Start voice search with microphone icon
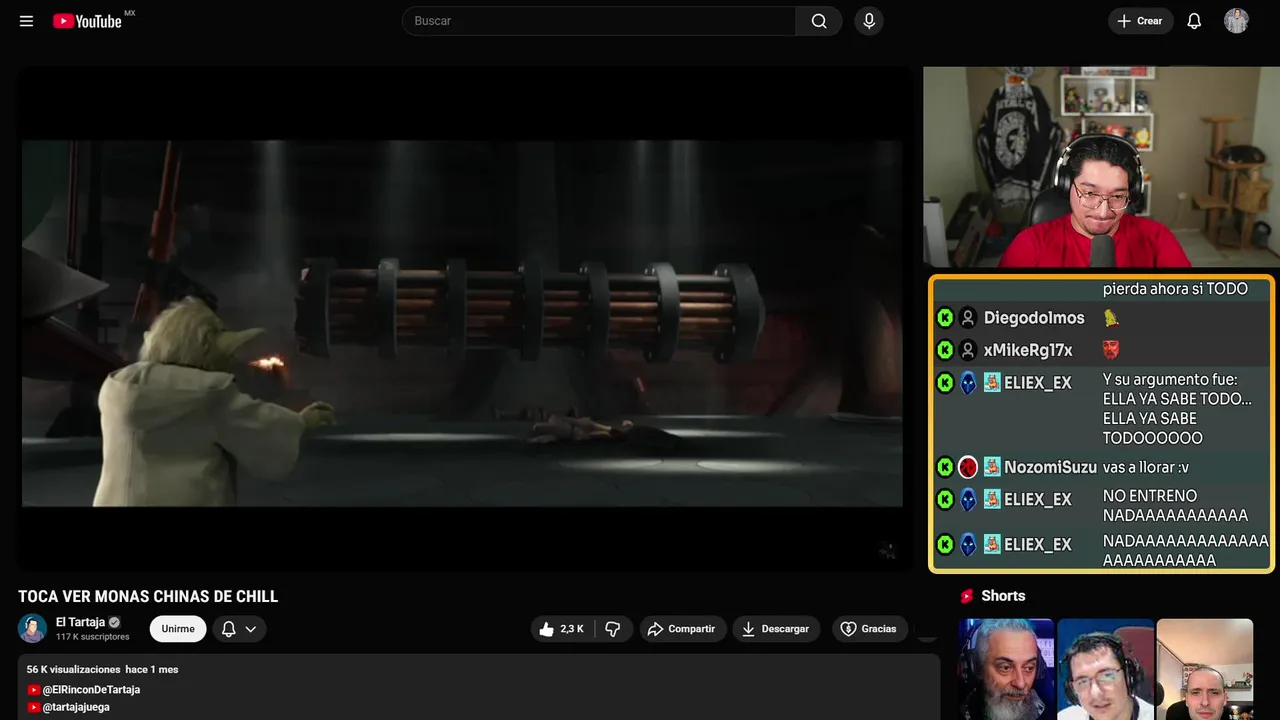This screenshot has height=720, width=1280. point(869,21)
